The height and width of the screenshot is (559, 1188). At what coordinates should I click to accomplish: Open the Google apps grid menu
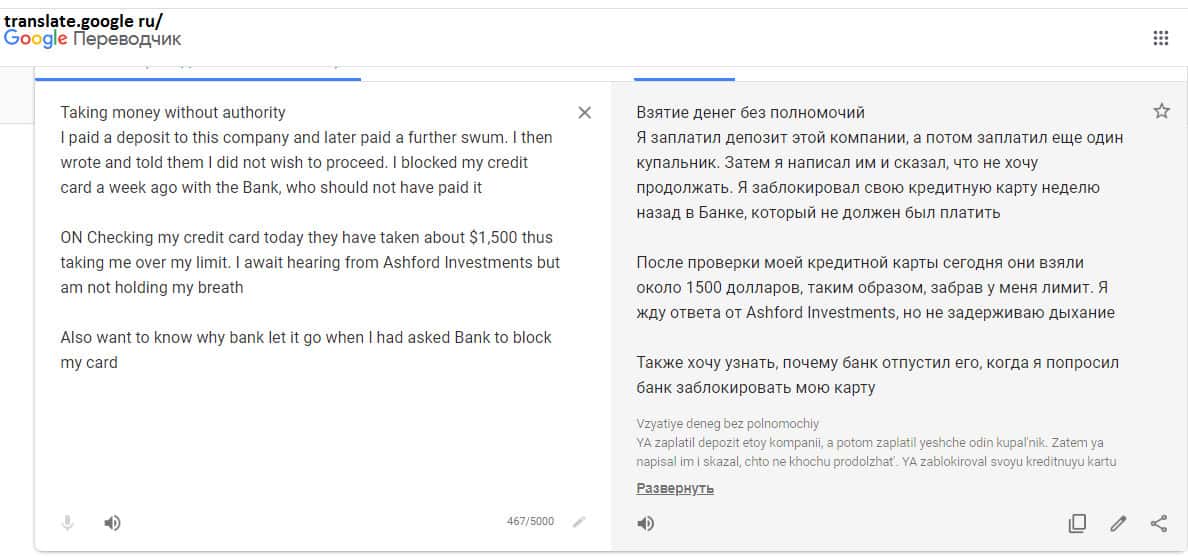coord(1160,38)
